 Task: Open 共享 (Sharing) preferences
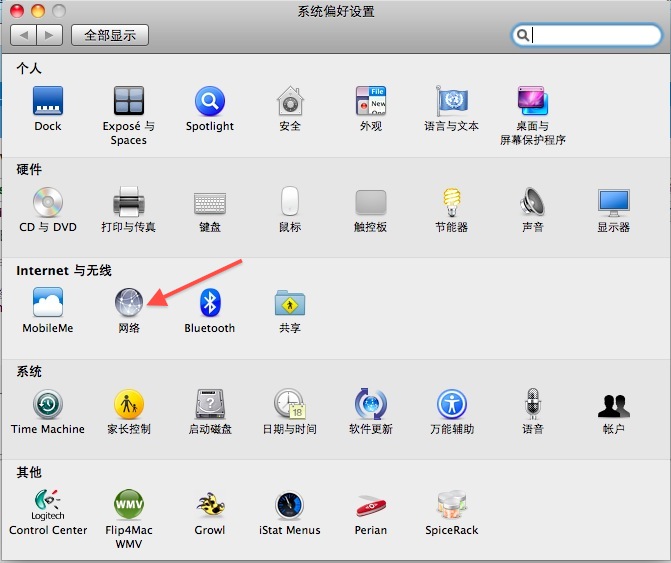point(290,303)
